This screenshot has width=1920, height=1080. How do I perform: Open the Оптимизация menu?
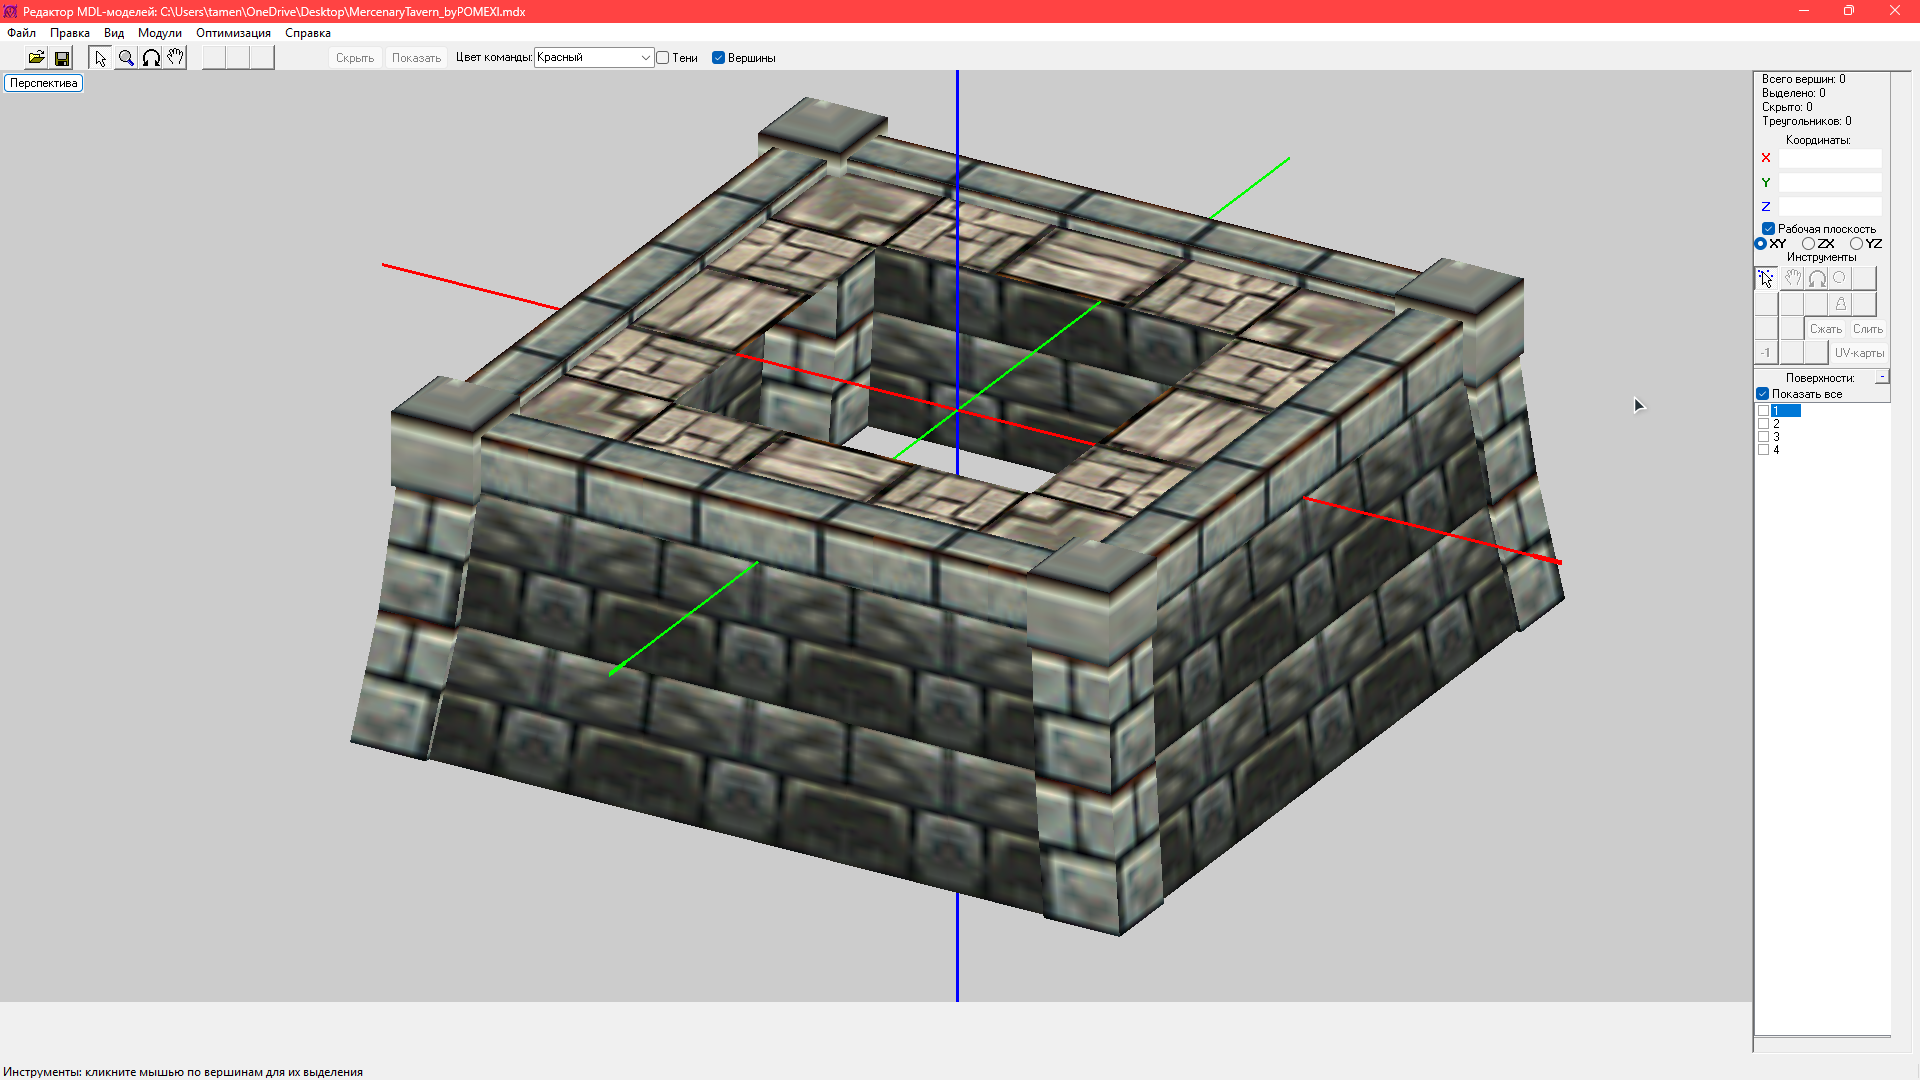[x=233, y=33]
